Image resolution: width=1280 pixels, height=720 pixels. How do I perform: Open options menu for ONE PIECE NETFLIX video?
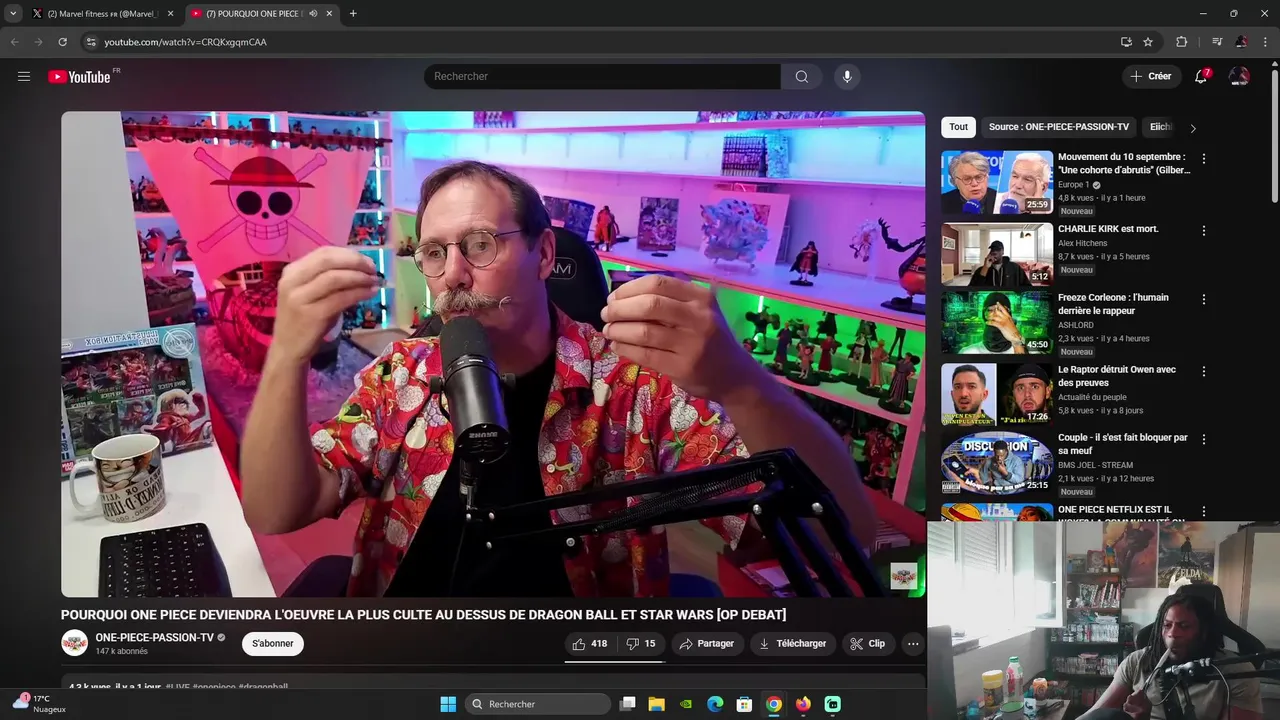coord(1204,511)
